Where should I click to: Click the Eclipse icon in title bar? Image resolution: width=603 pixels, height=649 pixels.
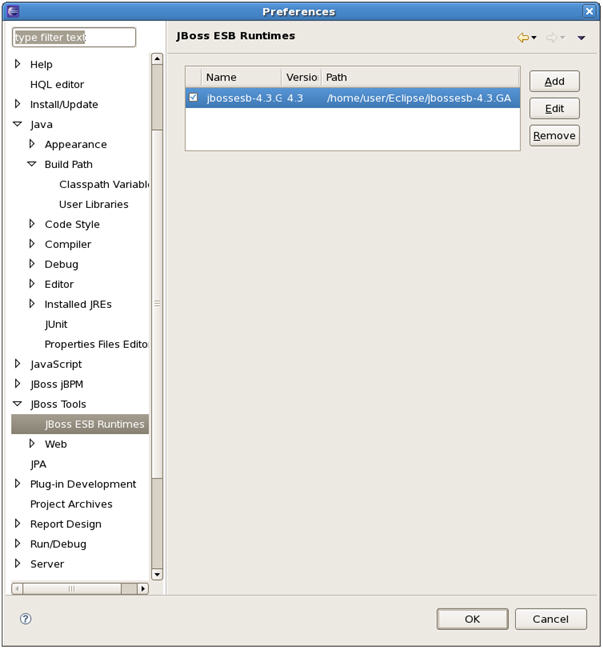[13, 11]
